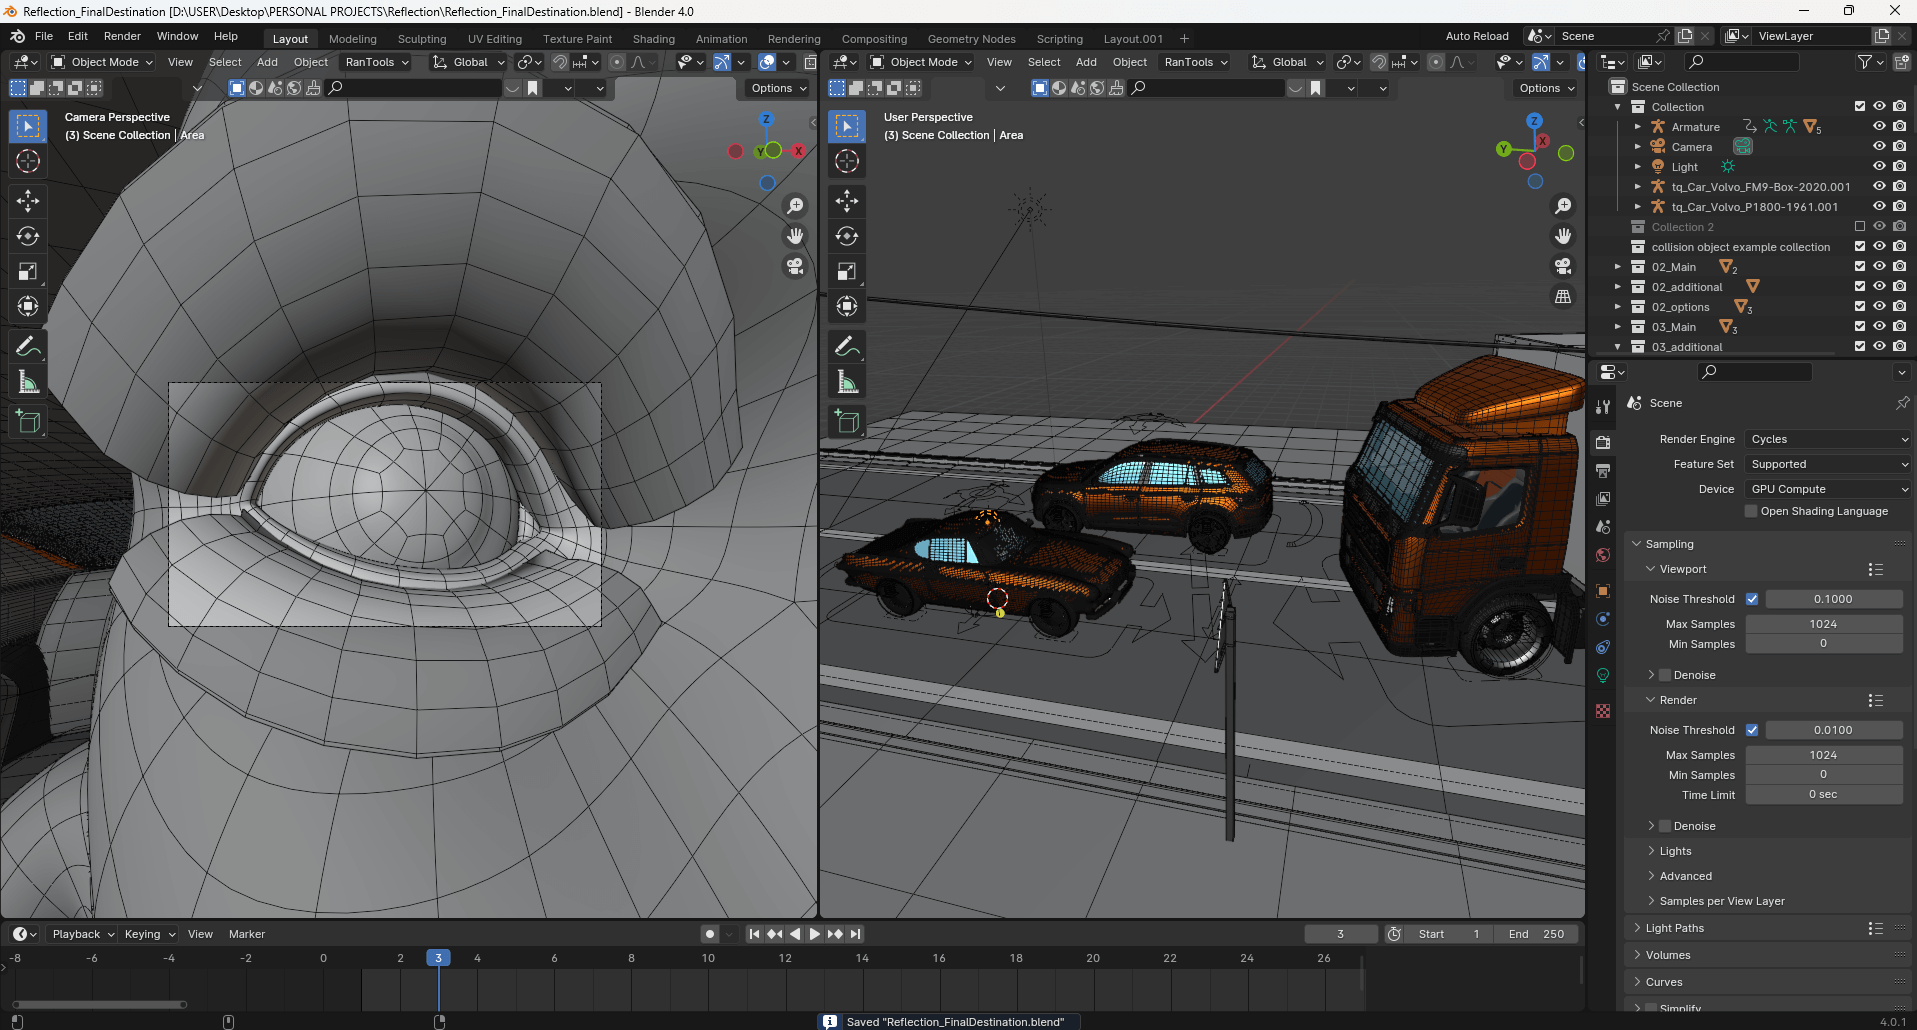Viewport: 1917px width, 1030px height.
Task: Open Object Mode dropdown in left viewport
Action: coord(102,62)
